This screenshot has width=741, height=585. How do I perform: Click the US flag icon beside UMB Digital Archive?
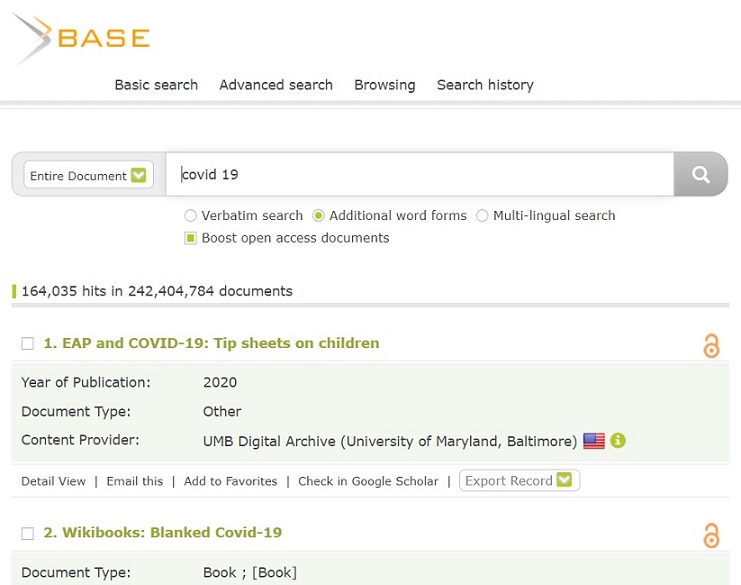tap(594, 441)
